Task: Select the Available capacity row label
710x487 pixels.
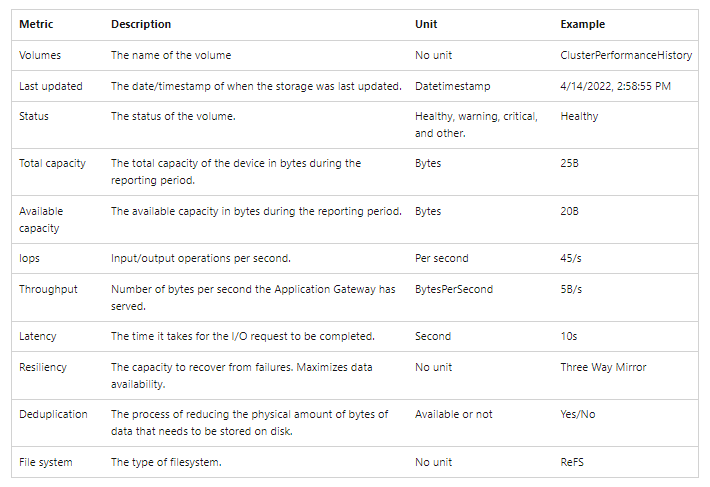Action: coord(41,220)
